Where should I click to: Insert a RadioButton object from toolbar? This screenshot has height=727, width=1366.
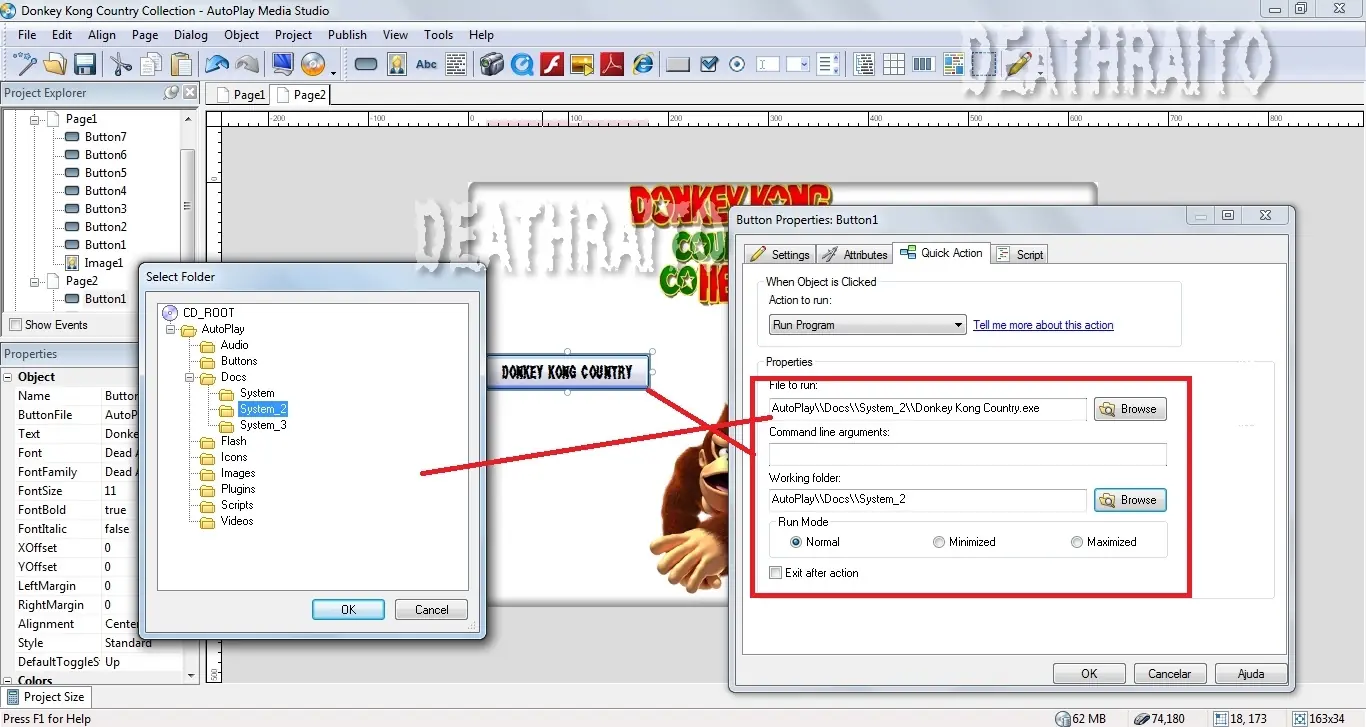click(738, 65)
